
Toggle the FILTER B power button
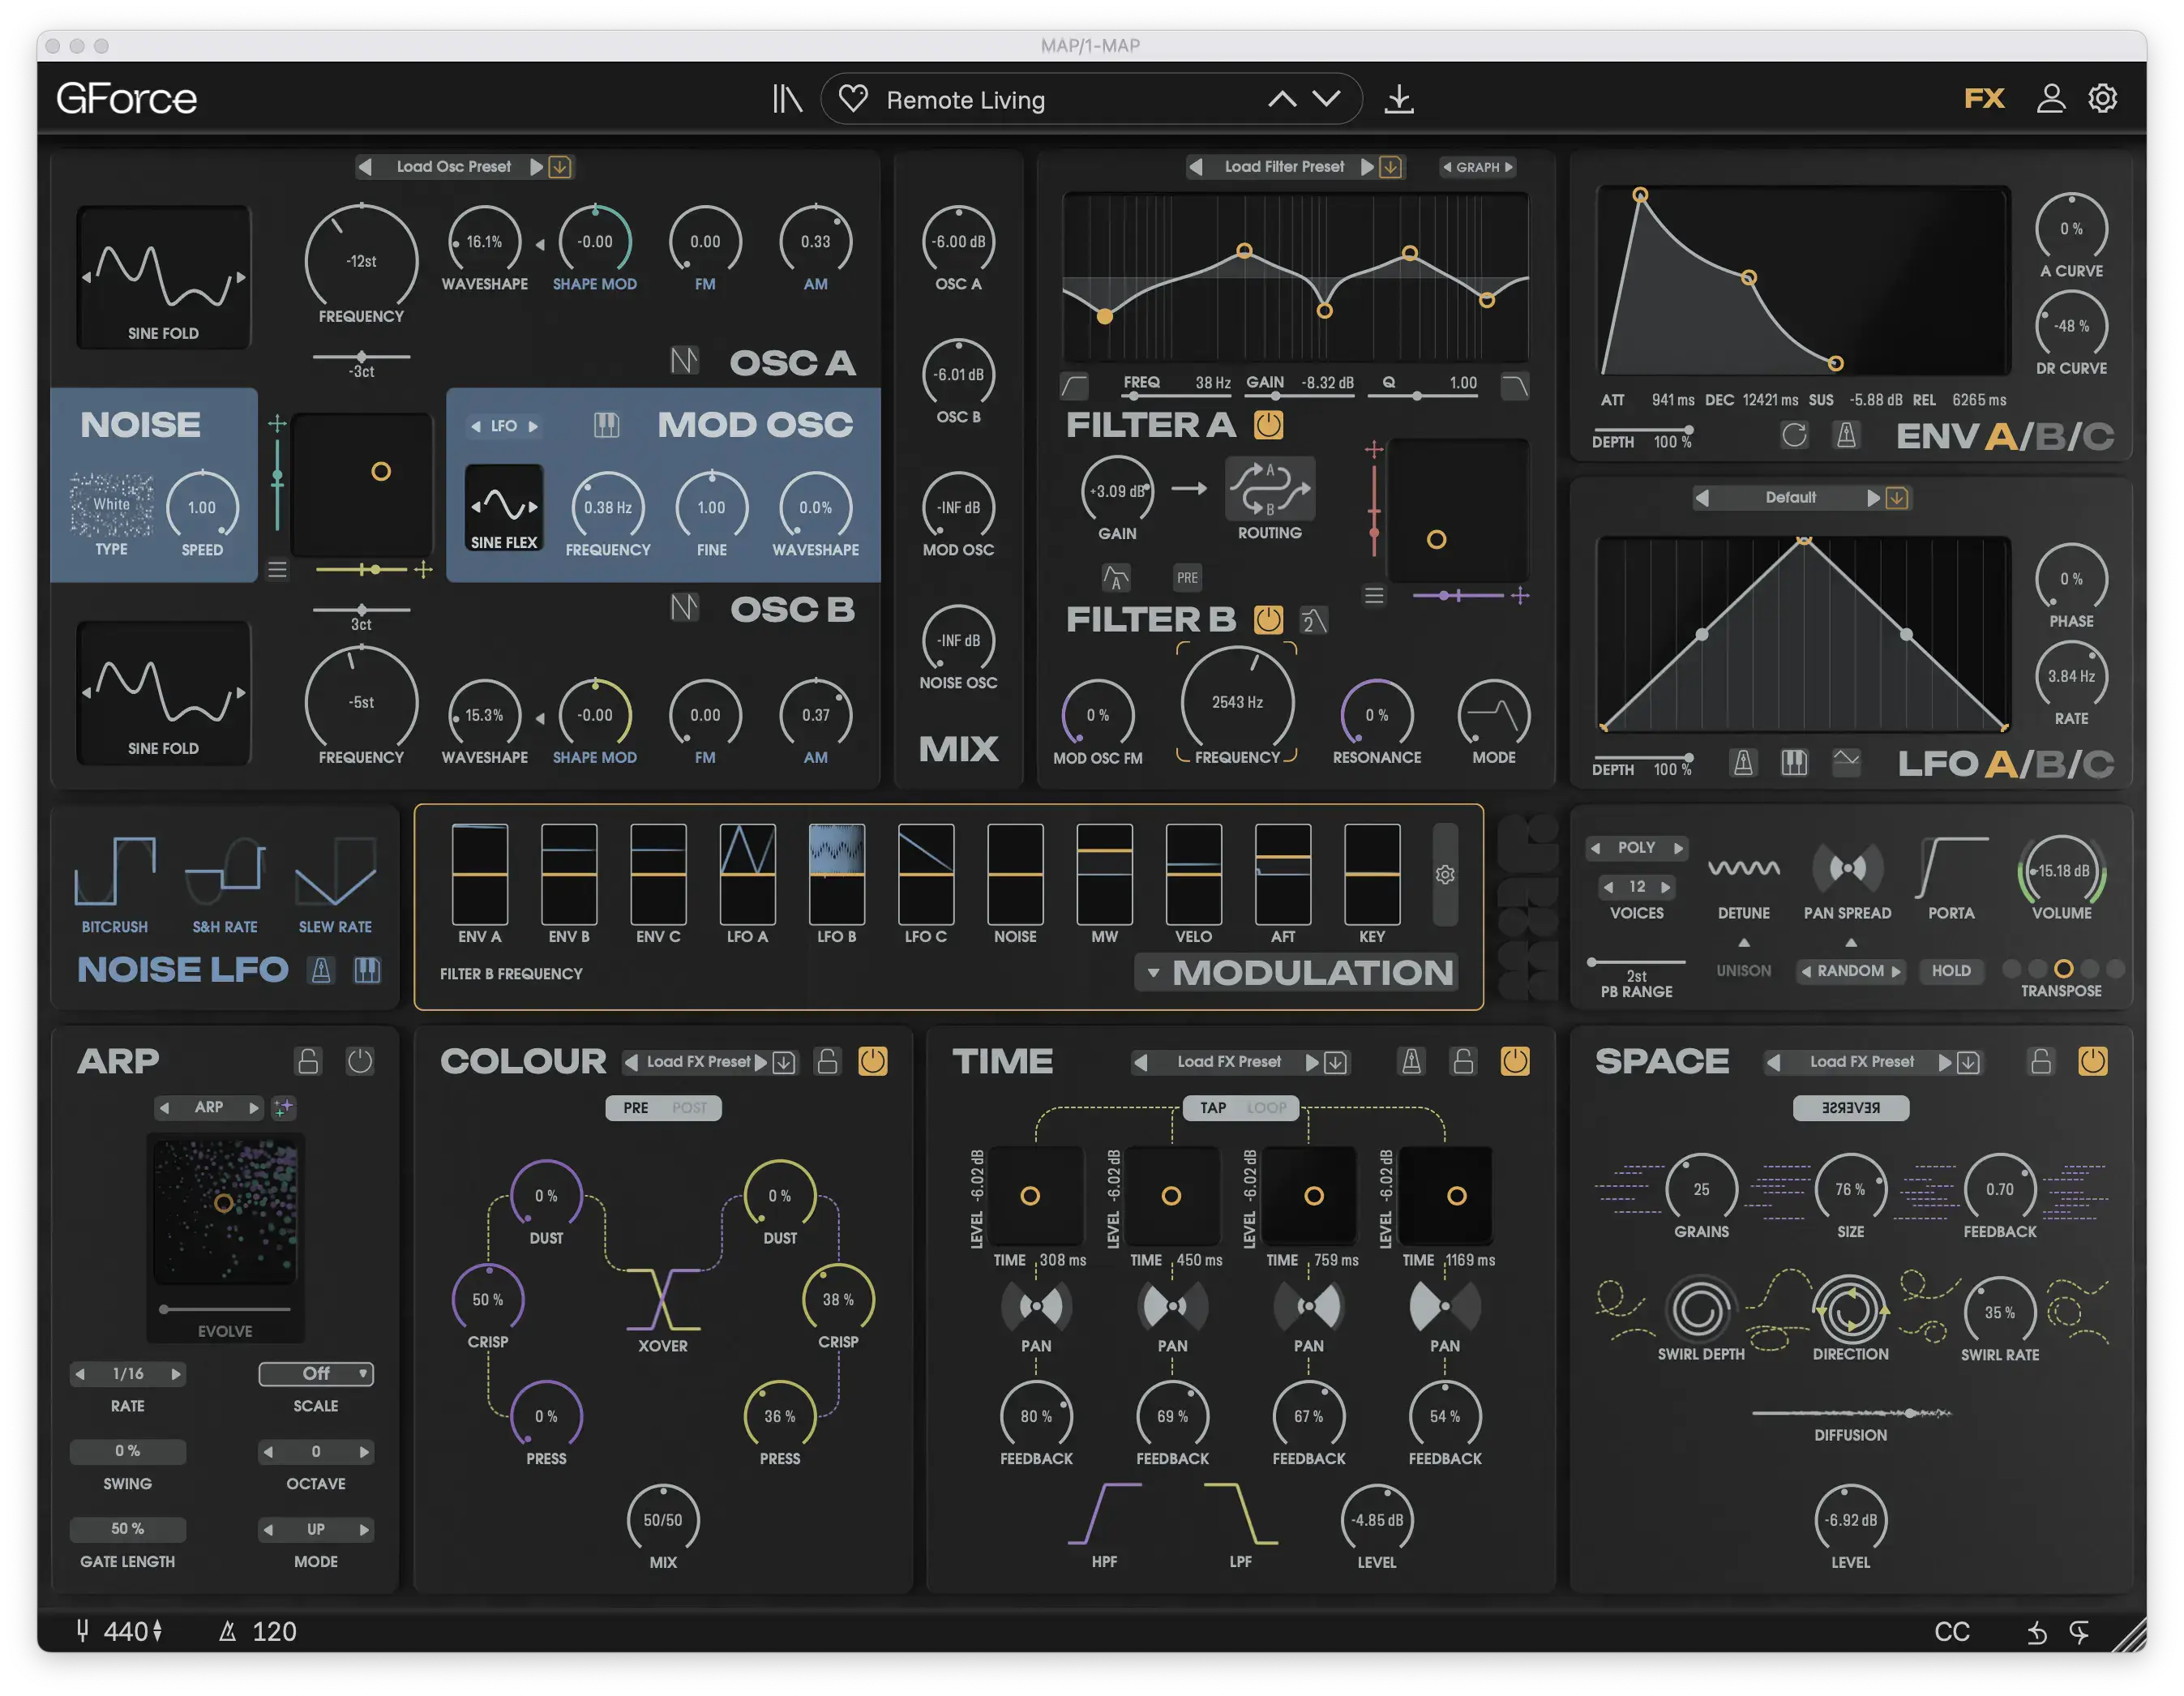[x=1268, y=620]
